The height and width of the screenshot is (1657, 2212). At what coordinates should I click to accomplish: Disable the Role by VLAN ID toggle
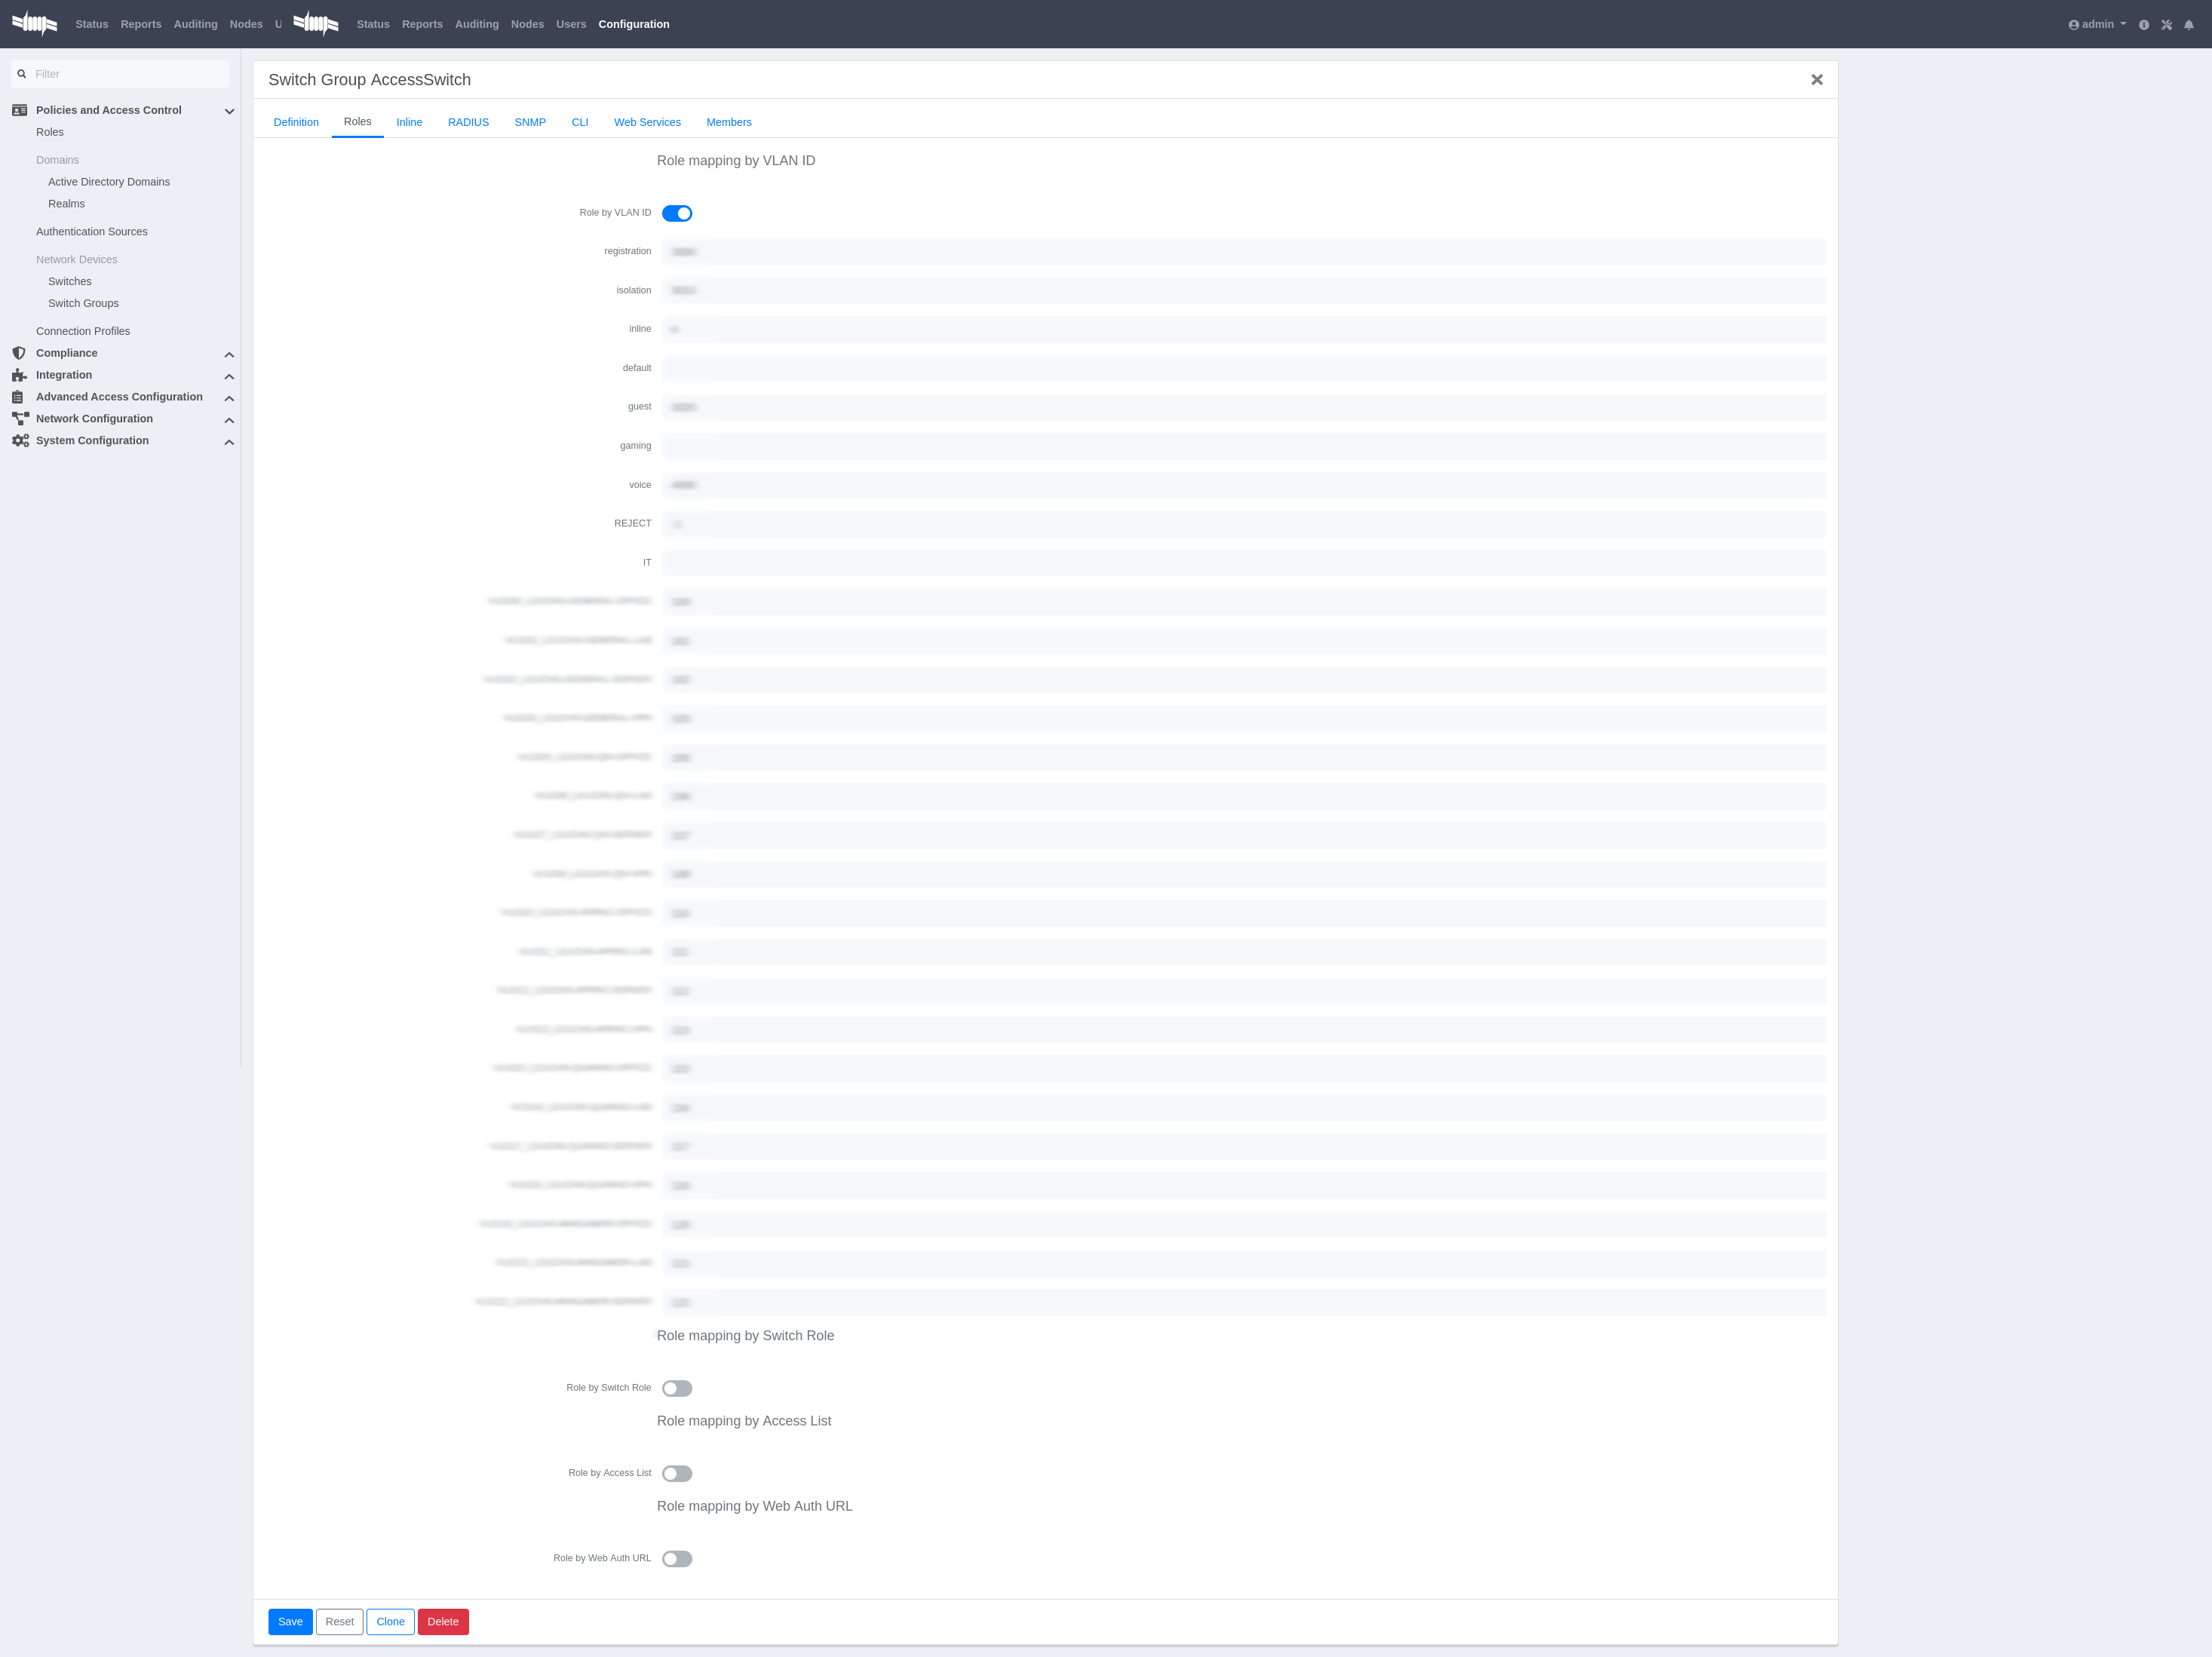(677, 213)
